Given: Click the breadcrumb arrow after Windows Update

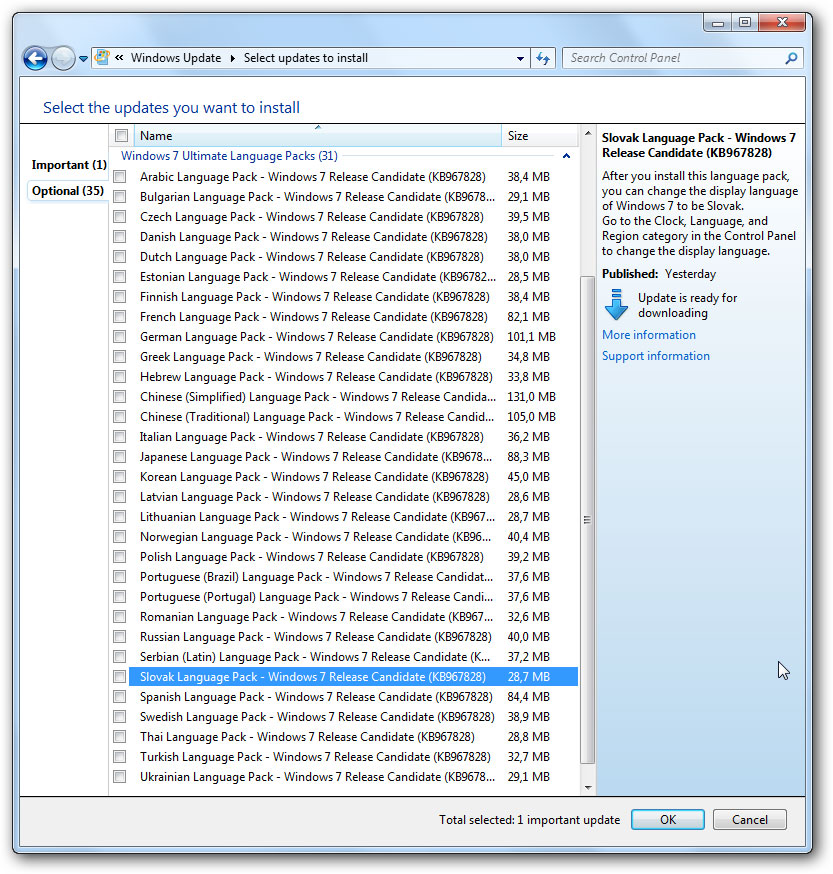Looking at the screenshot, I should (x=233, y=58).
